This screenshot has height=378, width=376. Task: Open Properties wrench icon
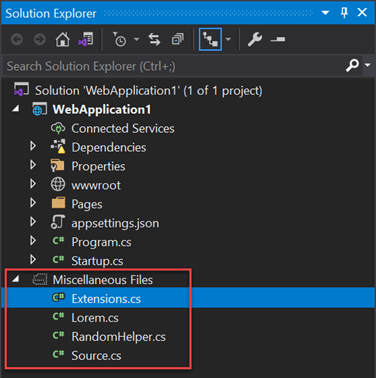(x=255, y=40)
